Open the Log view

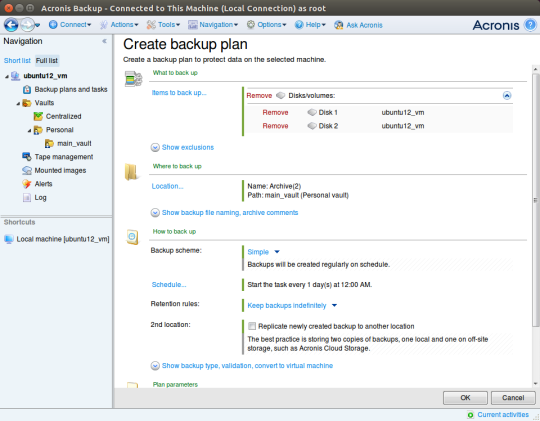pos(40,198)
